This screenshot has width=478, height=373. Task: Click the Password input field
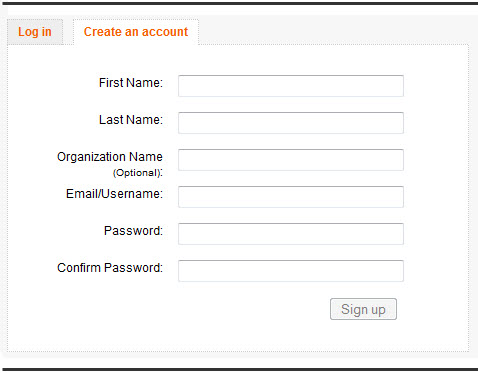click(x=291, y=234)
